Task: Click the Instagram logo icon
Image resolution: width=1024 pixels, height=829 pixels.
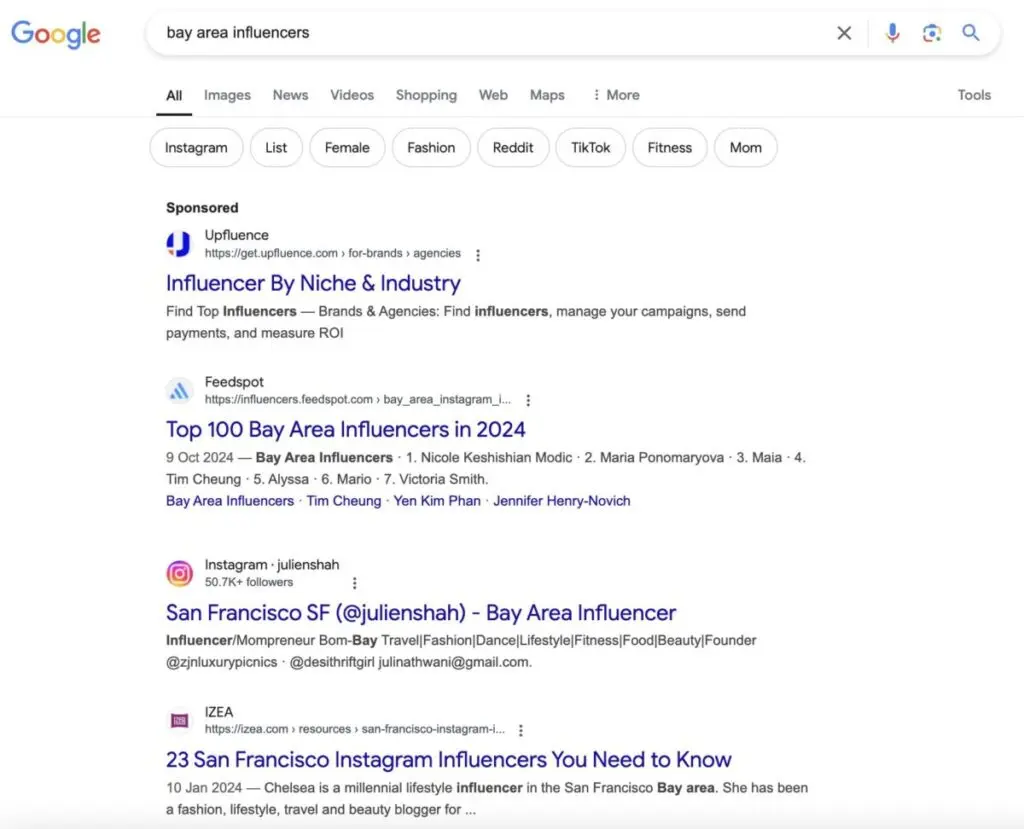Action: pyautogui.click(x=179, y=573)
